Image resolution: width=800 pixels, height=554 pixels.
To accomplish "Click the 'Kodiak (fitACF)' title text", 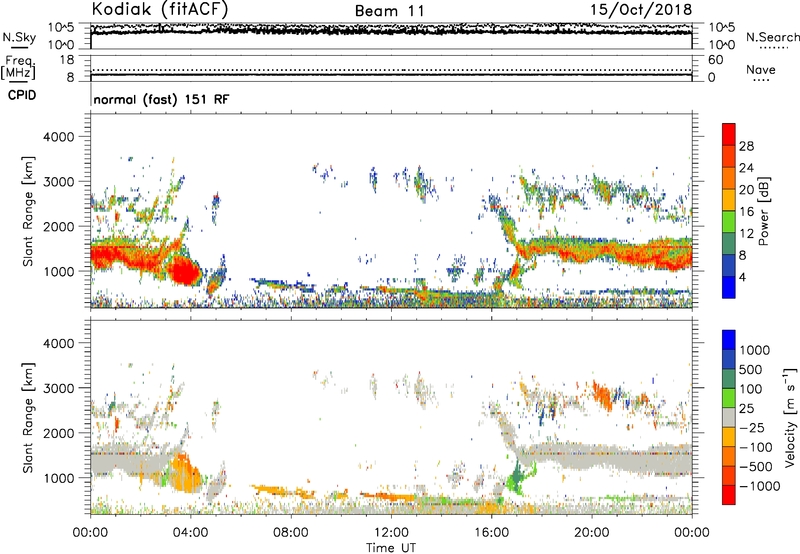I will pos(160,9).
